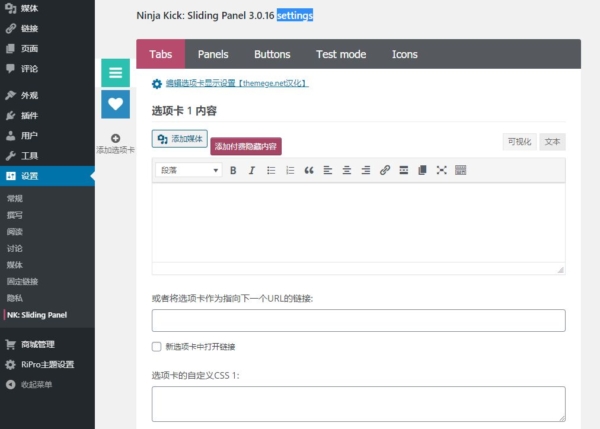
Task: Enter distraction-free fullscreen mode
Action: pyautogui.click(x=442, y=170)
